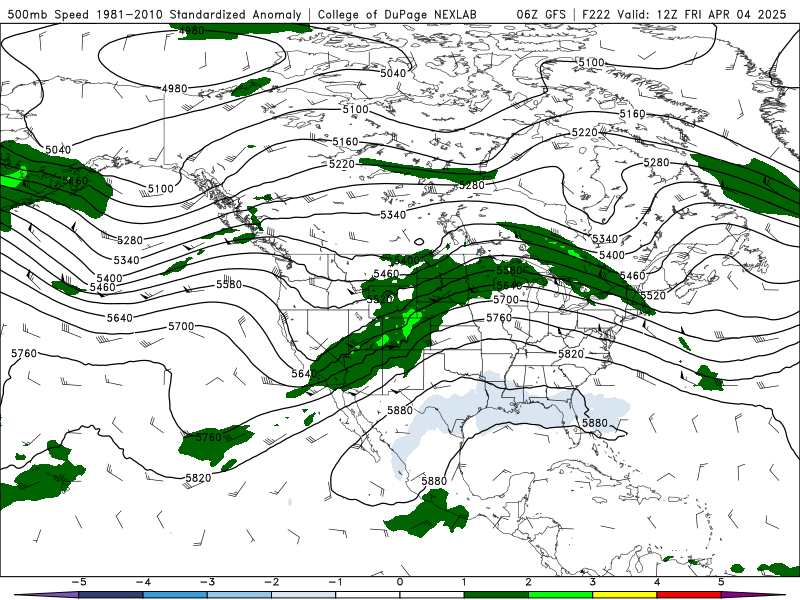Image resolution: width=800 pixels, height=600 pixels.
Task: Click the '3' colorbar tick label
Action: [592, 582]
